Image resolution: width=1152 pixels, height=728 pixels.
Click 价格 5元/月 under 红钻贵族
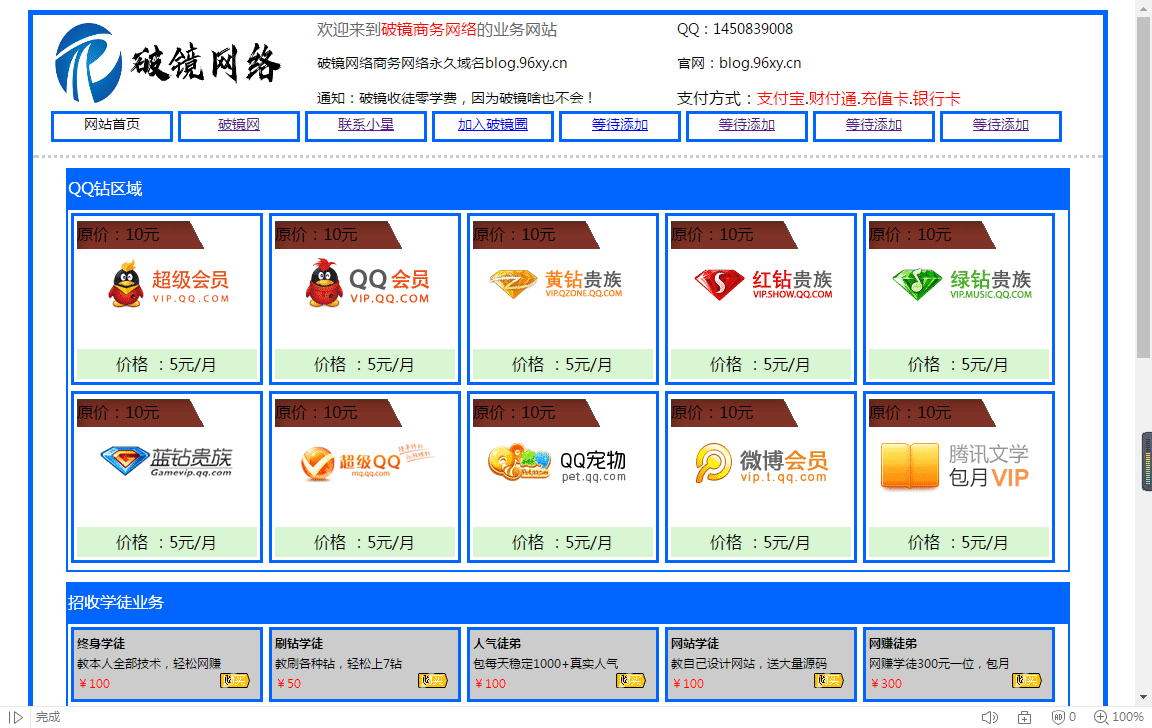tap(760, 364)
